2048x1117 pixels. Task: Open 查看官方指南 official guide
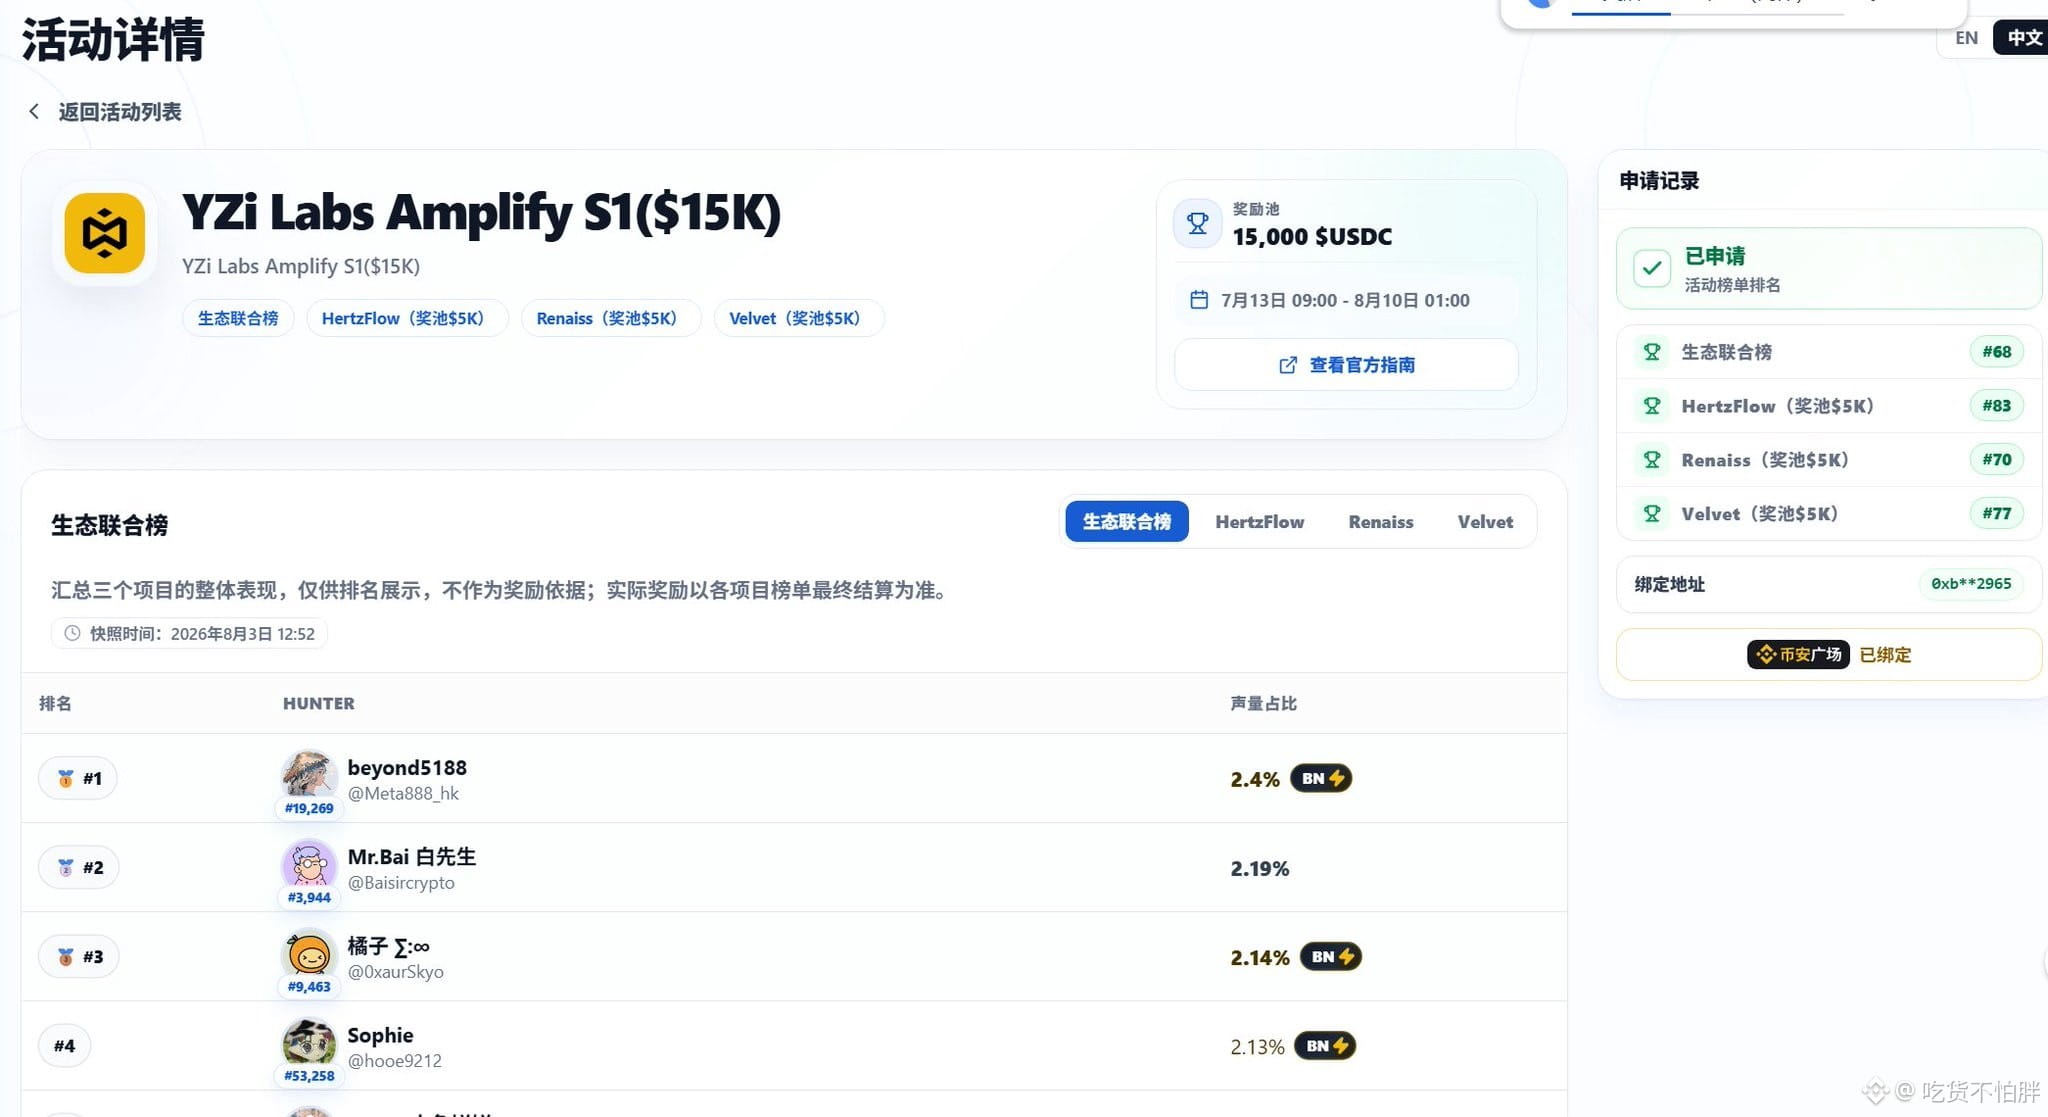tap(1346, 365)
